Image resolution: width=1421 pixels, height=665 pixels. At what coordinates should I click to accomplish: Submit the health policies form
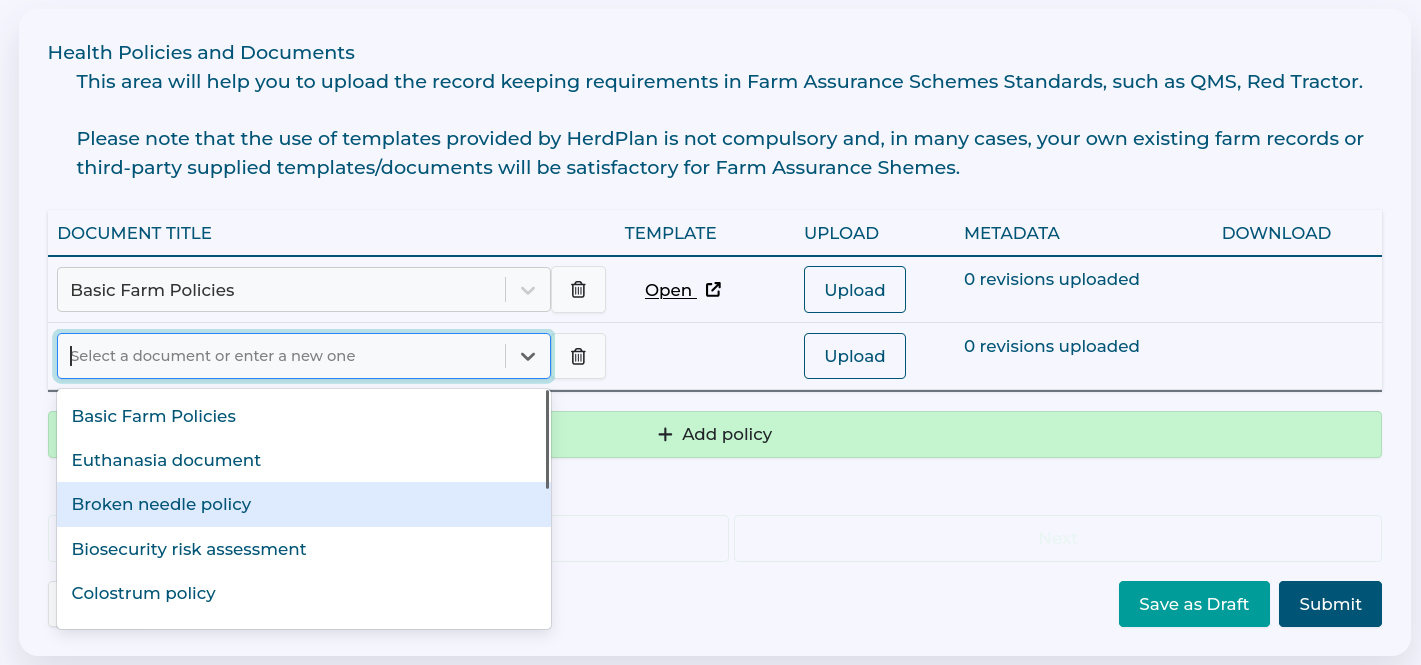tap(1330, 604)
